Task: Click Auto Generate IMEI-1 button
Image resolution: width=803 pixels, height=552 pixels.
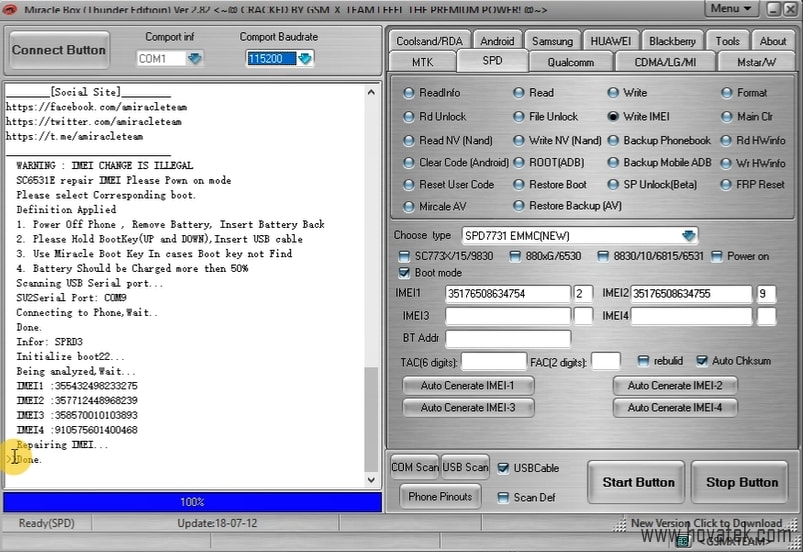Action: (x=468, y=386)
